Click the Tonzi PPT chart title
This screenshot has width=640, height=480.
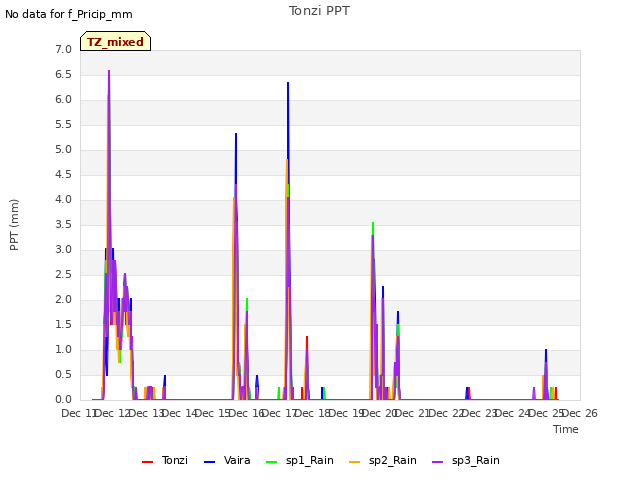tap(319, 11)
